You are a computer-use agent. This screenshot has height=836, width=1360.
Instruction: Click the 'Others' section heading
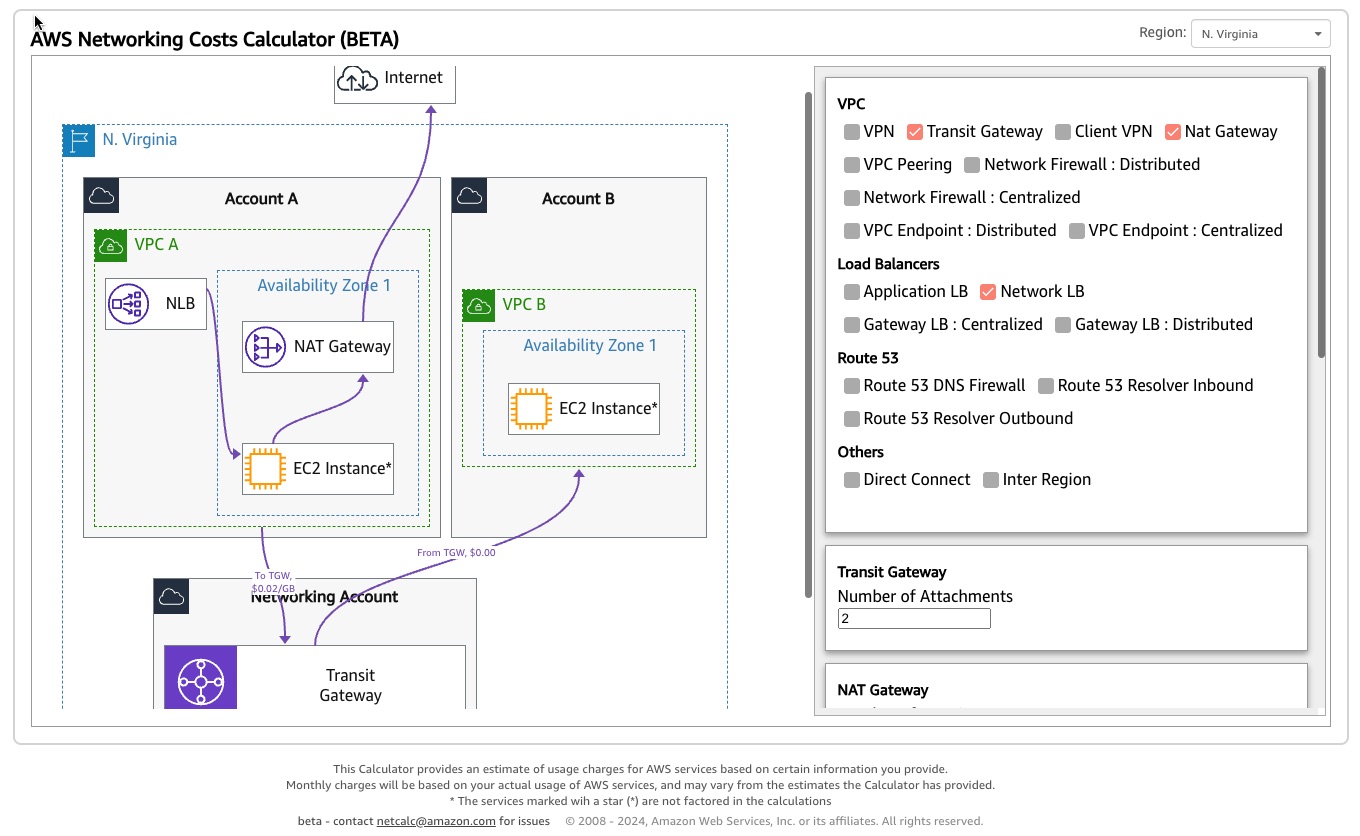click(861, 452)
